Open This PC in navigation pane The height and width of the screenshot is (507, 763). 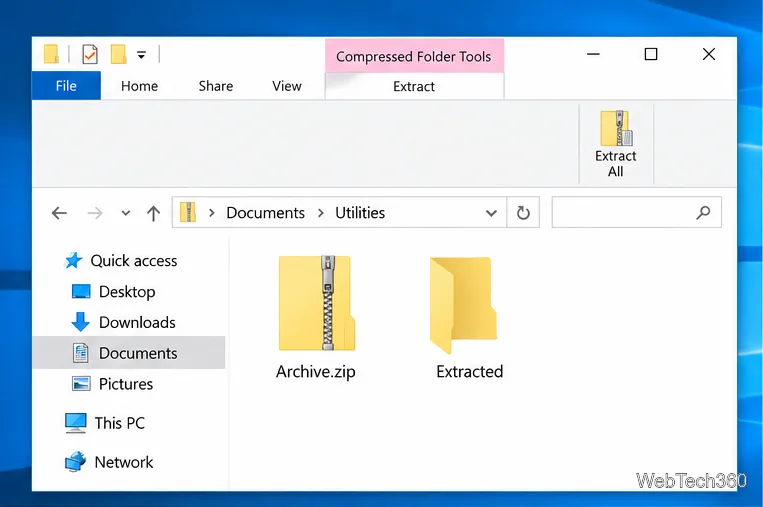[x=105, y=423]
